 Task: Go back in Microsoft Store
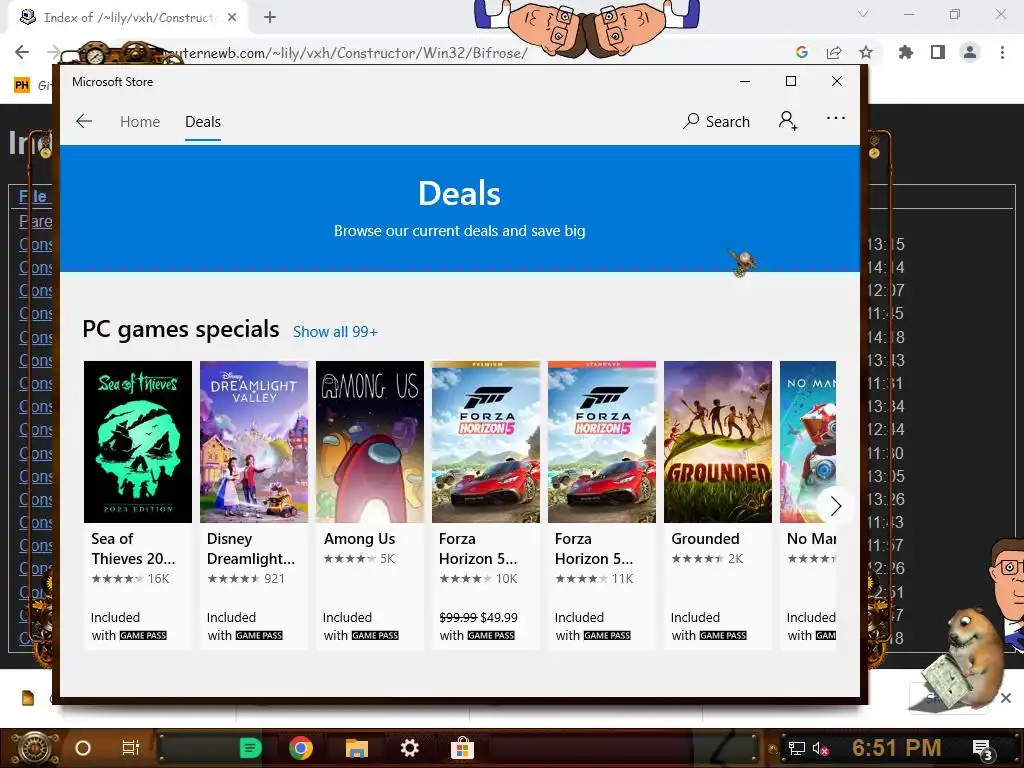(84, 121)
